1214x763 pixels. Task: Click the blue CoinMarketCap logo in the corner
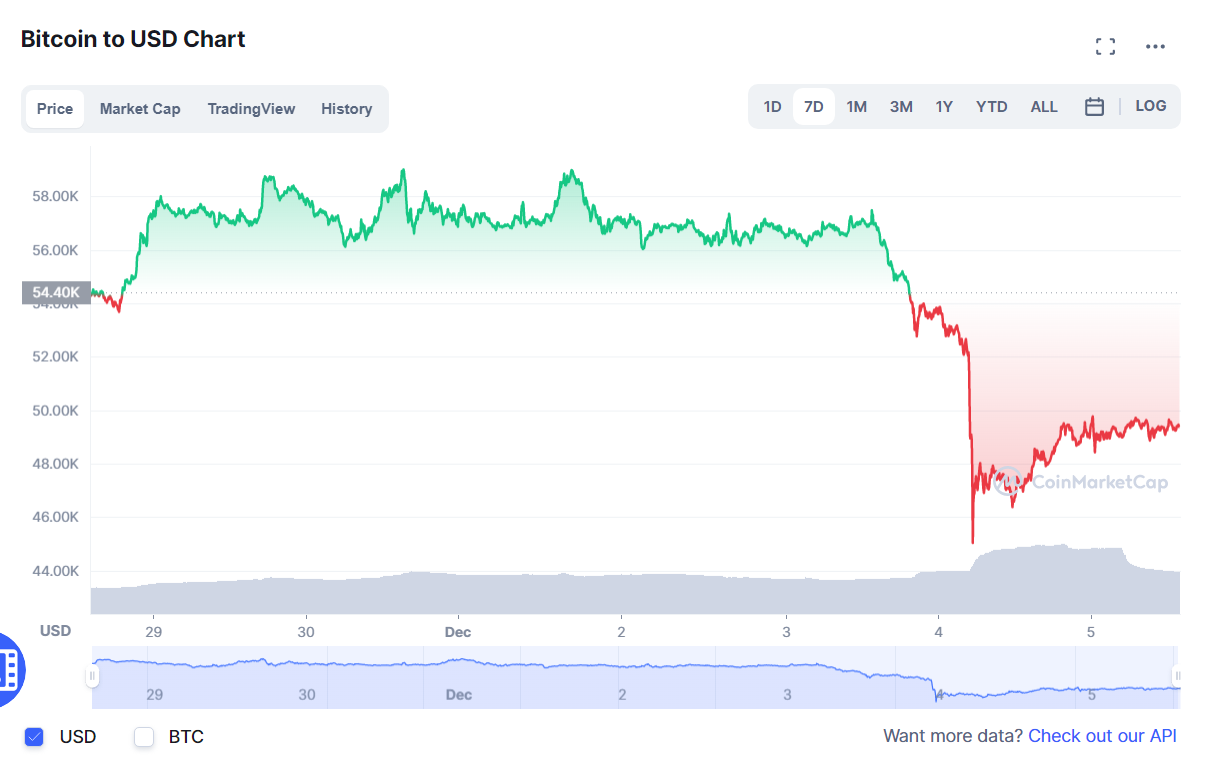[8, 672]
